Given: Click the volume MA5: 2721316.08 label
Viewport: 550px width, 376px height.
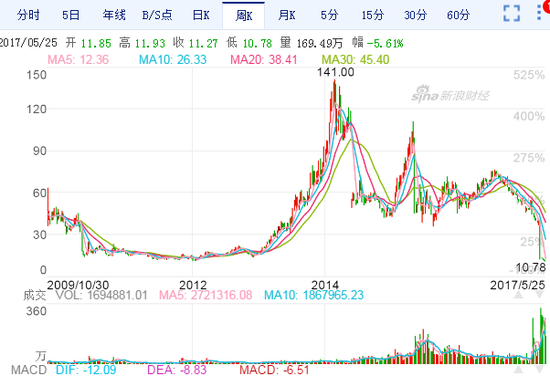Looking at the screenshot, I should [206, 295].
